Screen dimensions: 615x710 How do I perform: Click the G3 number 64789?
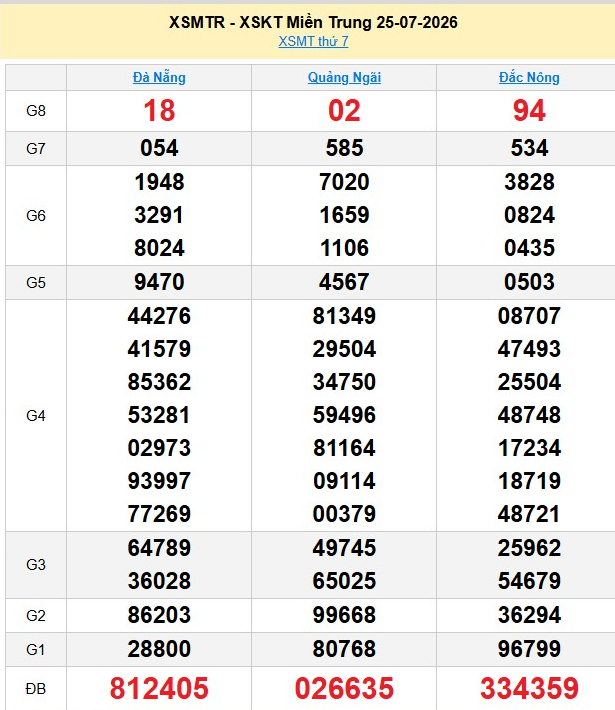click(x=159, y=548)
